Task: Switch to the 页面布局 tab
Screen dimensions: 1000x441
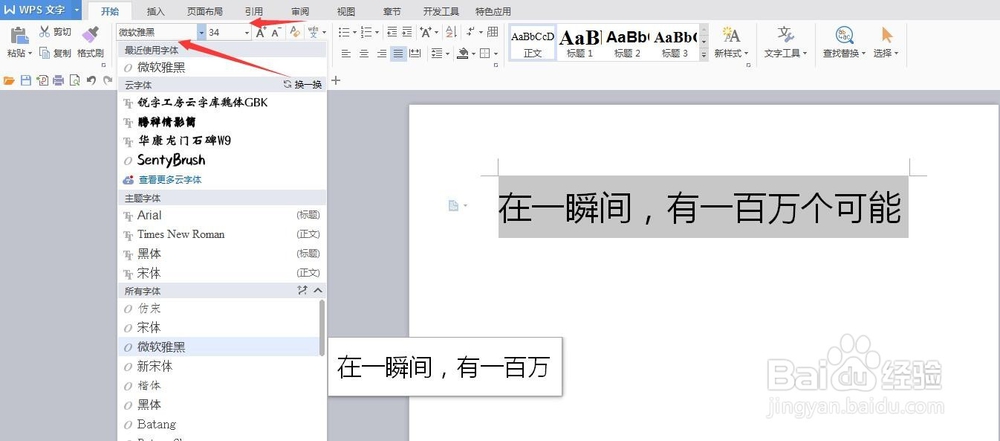Action: (x=205, y=11)
